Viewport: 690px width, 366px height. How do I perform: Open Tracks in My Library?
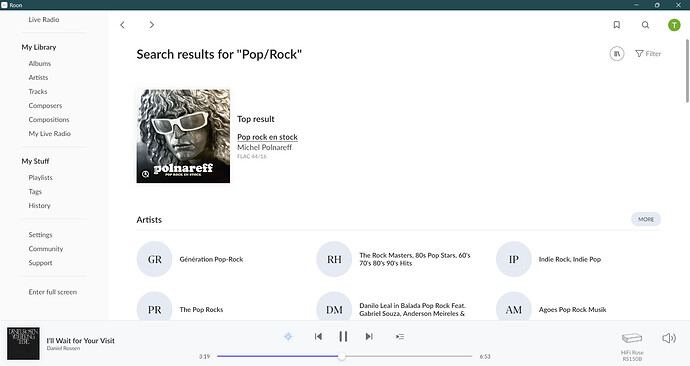38,92
